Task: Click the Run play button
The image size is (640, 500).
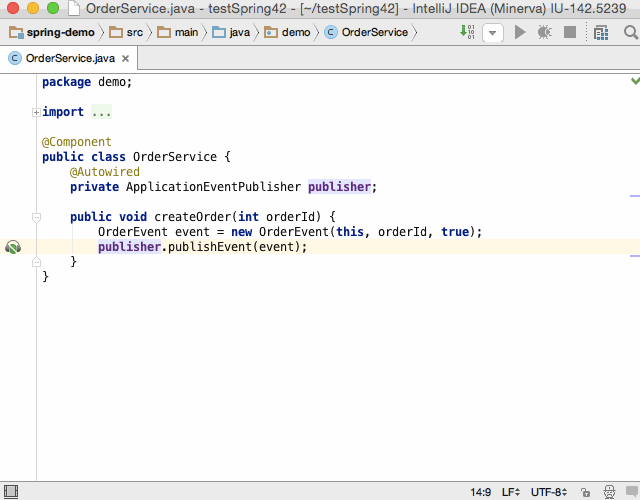Action: point(520,32)
